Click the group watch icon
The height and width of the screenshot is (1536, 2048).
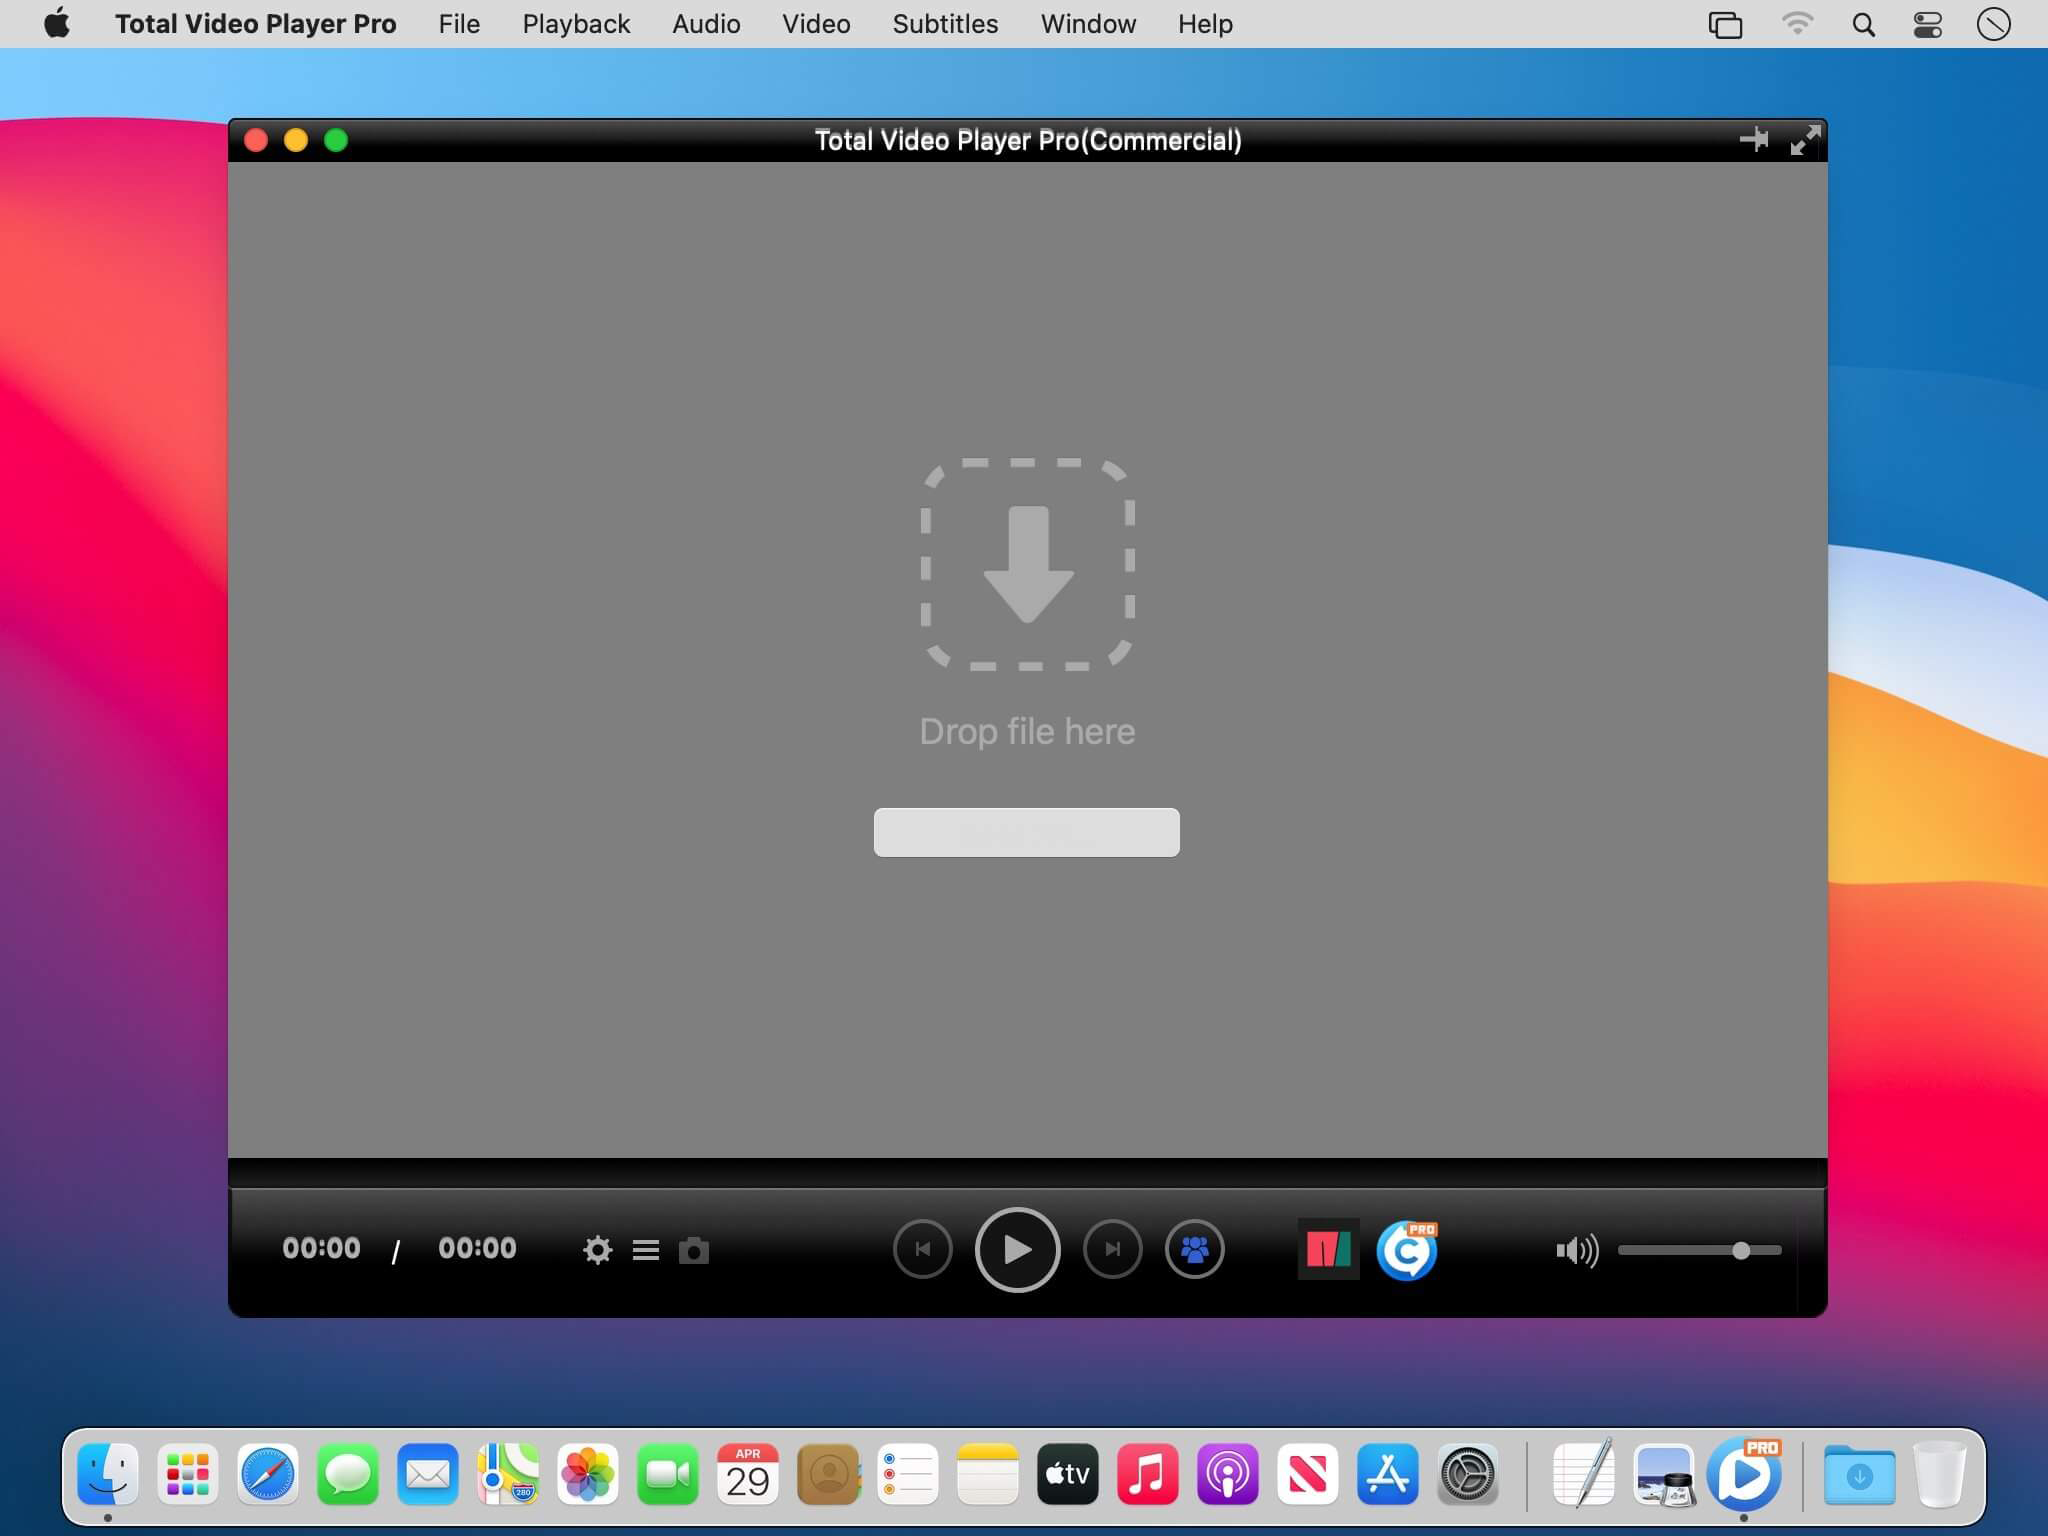pos(1195,1249)
